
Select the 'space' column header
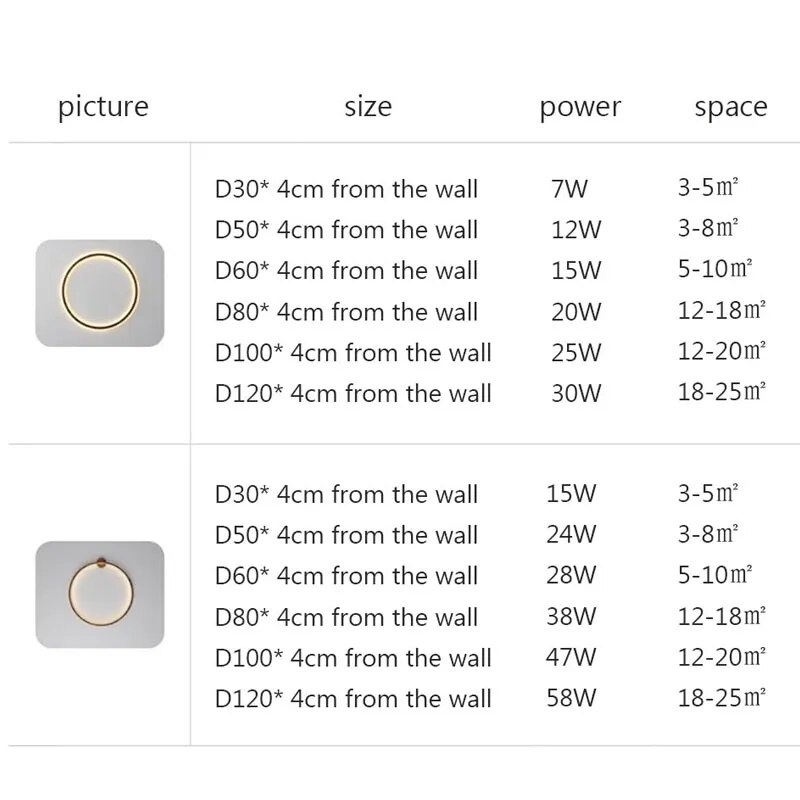[731, 108]
